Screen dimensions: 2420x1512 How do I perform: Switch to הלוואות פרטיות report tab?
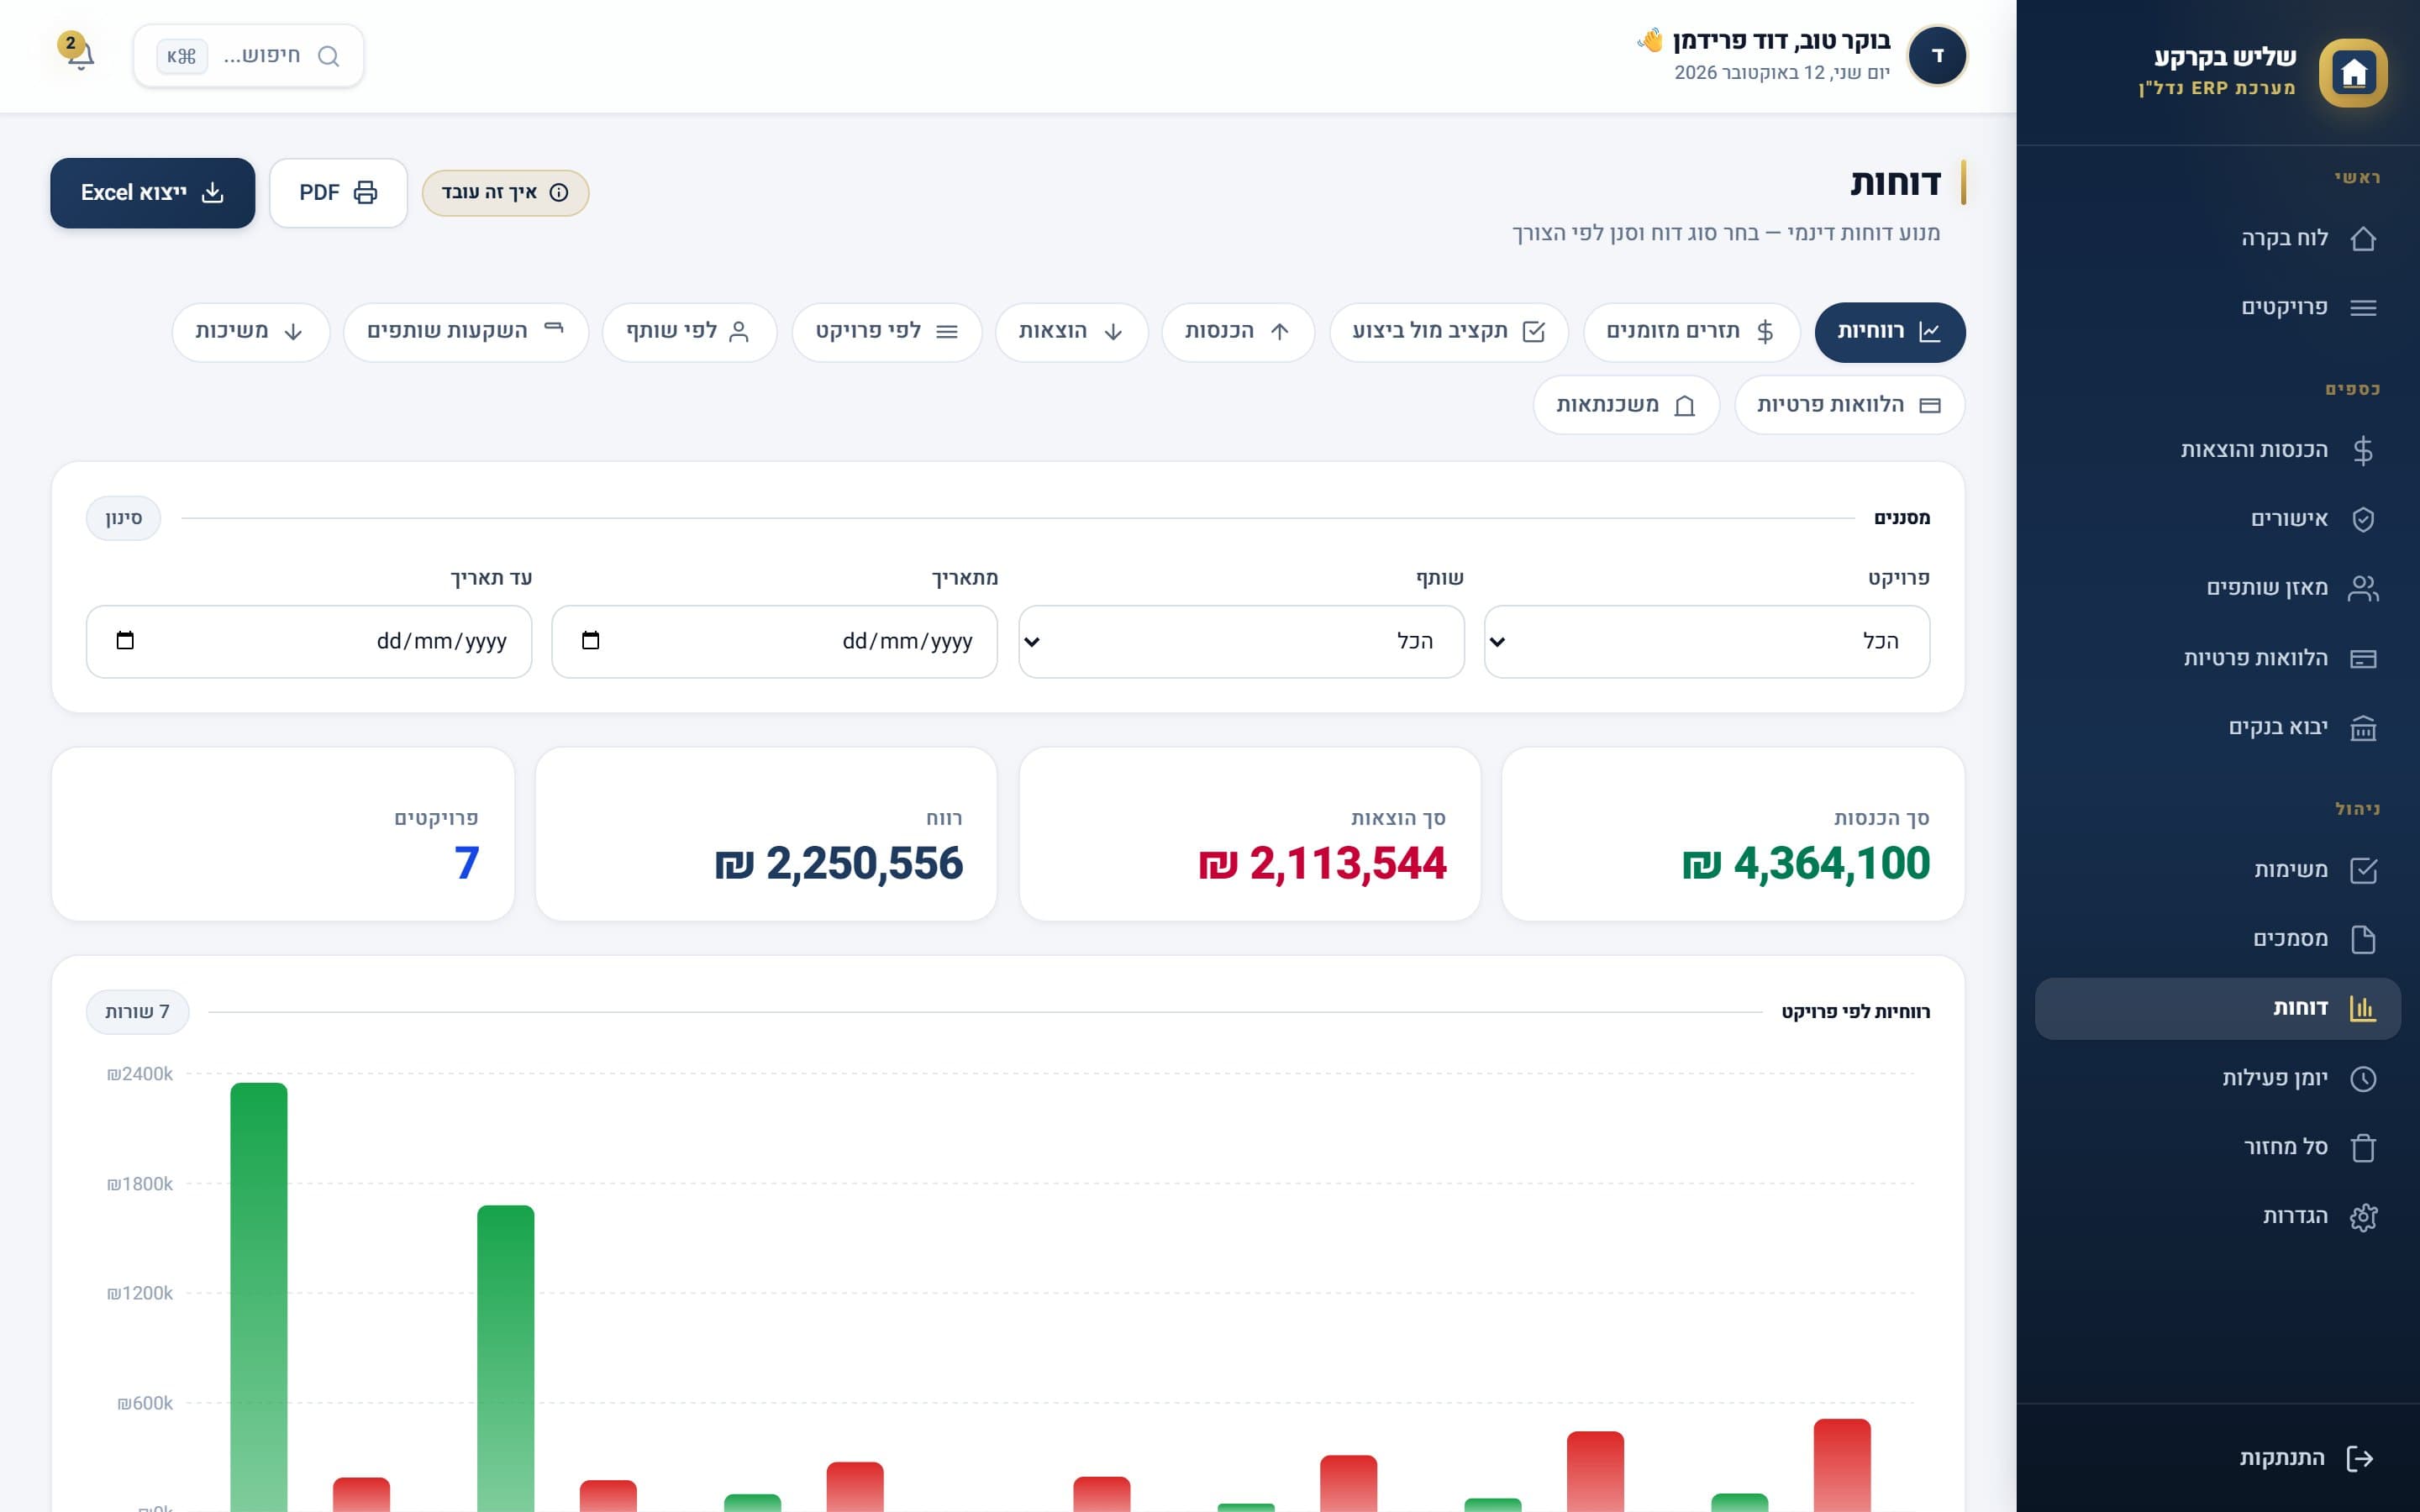(x=1849, y=405)
